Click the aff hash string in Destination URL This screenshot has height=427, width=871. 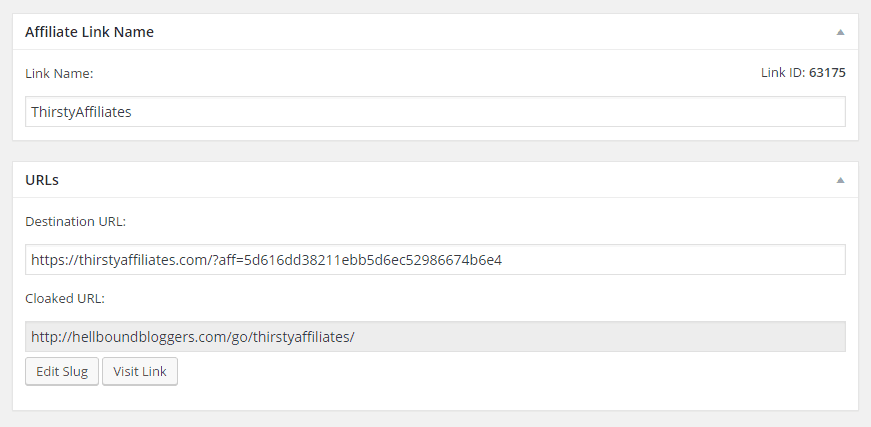tap(373, 259)
